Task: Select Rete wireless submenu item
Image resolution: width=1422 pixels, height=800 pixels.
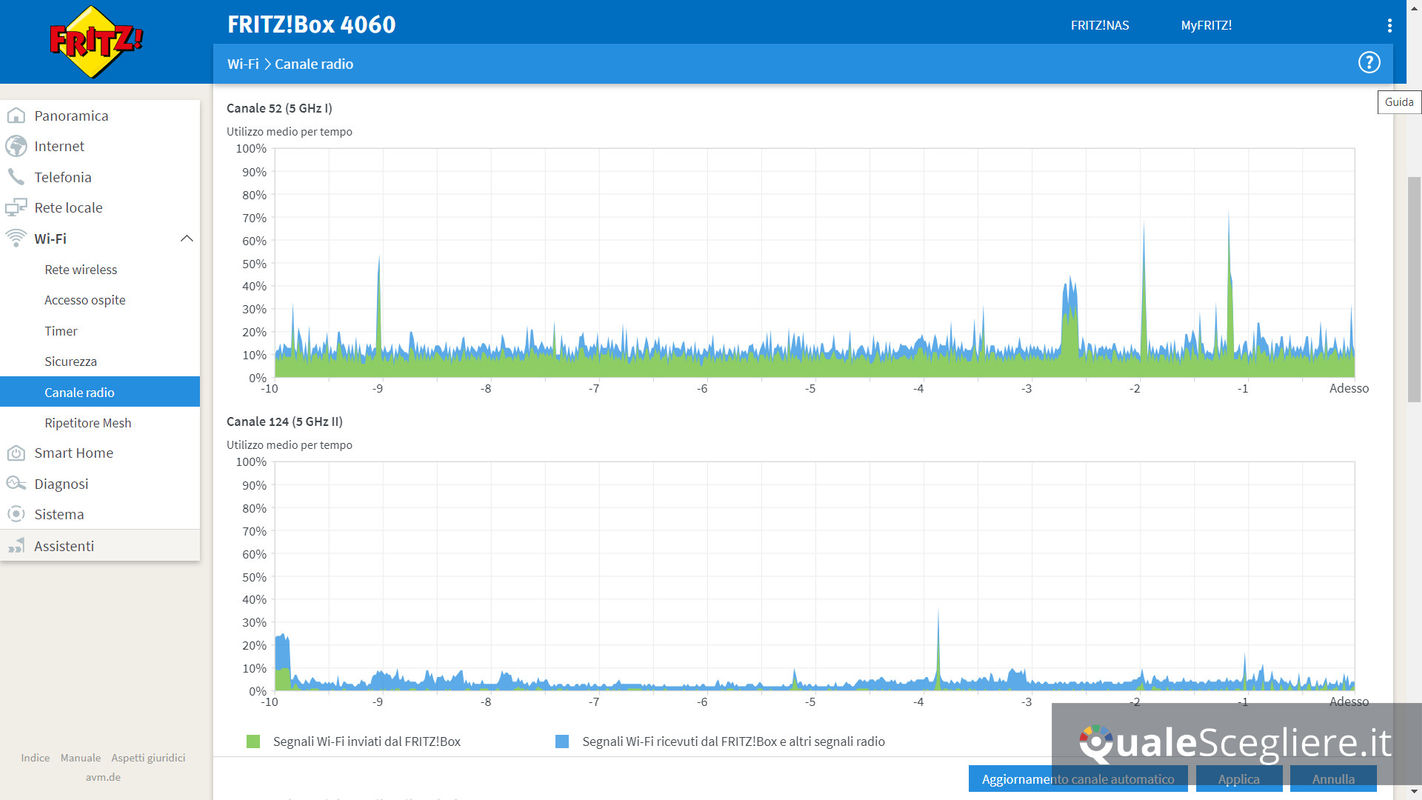Action: [x=81, y=270]
